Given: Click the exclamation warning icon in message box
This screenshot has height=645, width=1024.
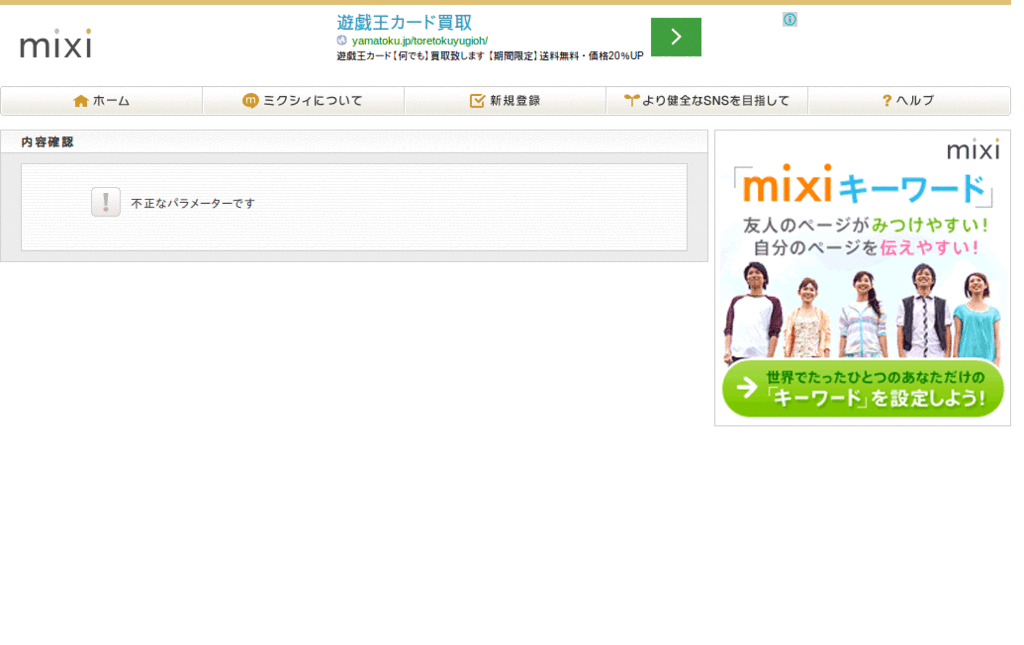Looking at the screenshot, I should 106,202.
